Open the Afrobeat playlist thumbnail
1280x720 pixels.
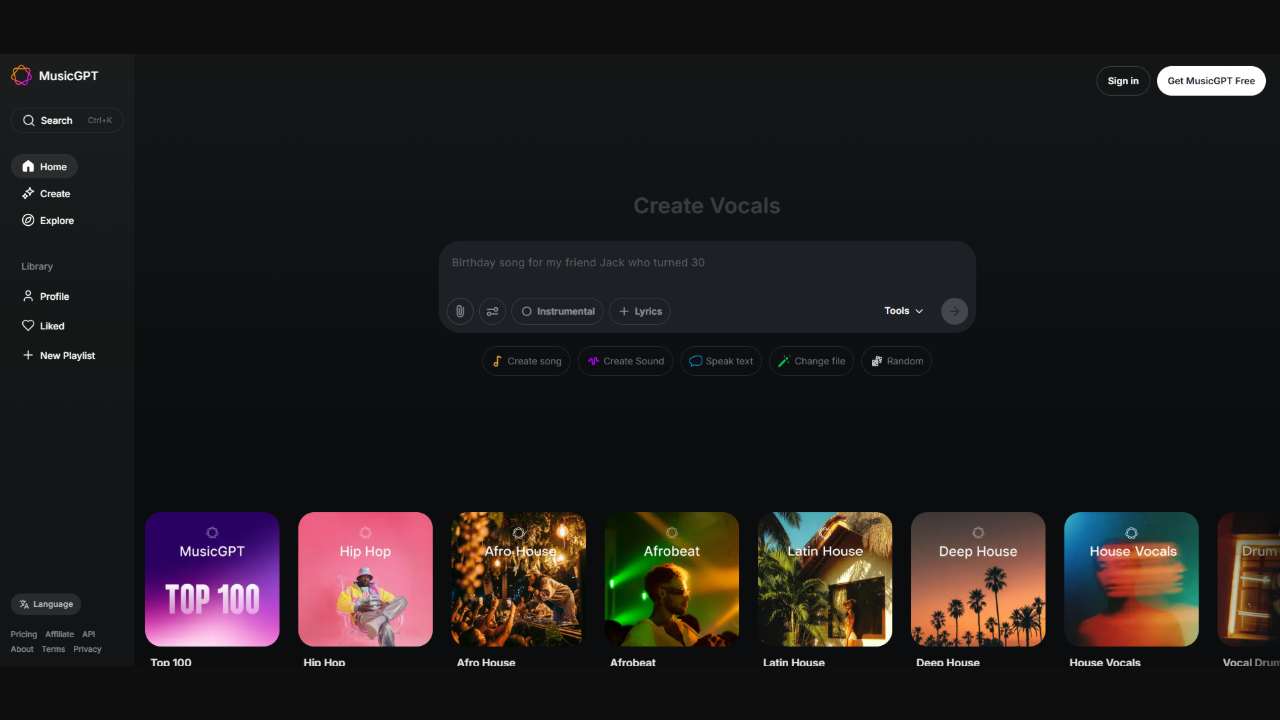pyautogui.click(x=671, y=579)
